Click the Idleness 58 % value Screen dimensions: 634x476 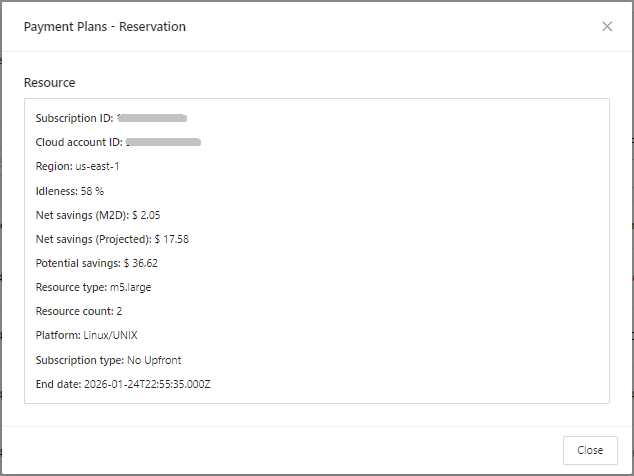pyautogui.click(x=92, y=190)
